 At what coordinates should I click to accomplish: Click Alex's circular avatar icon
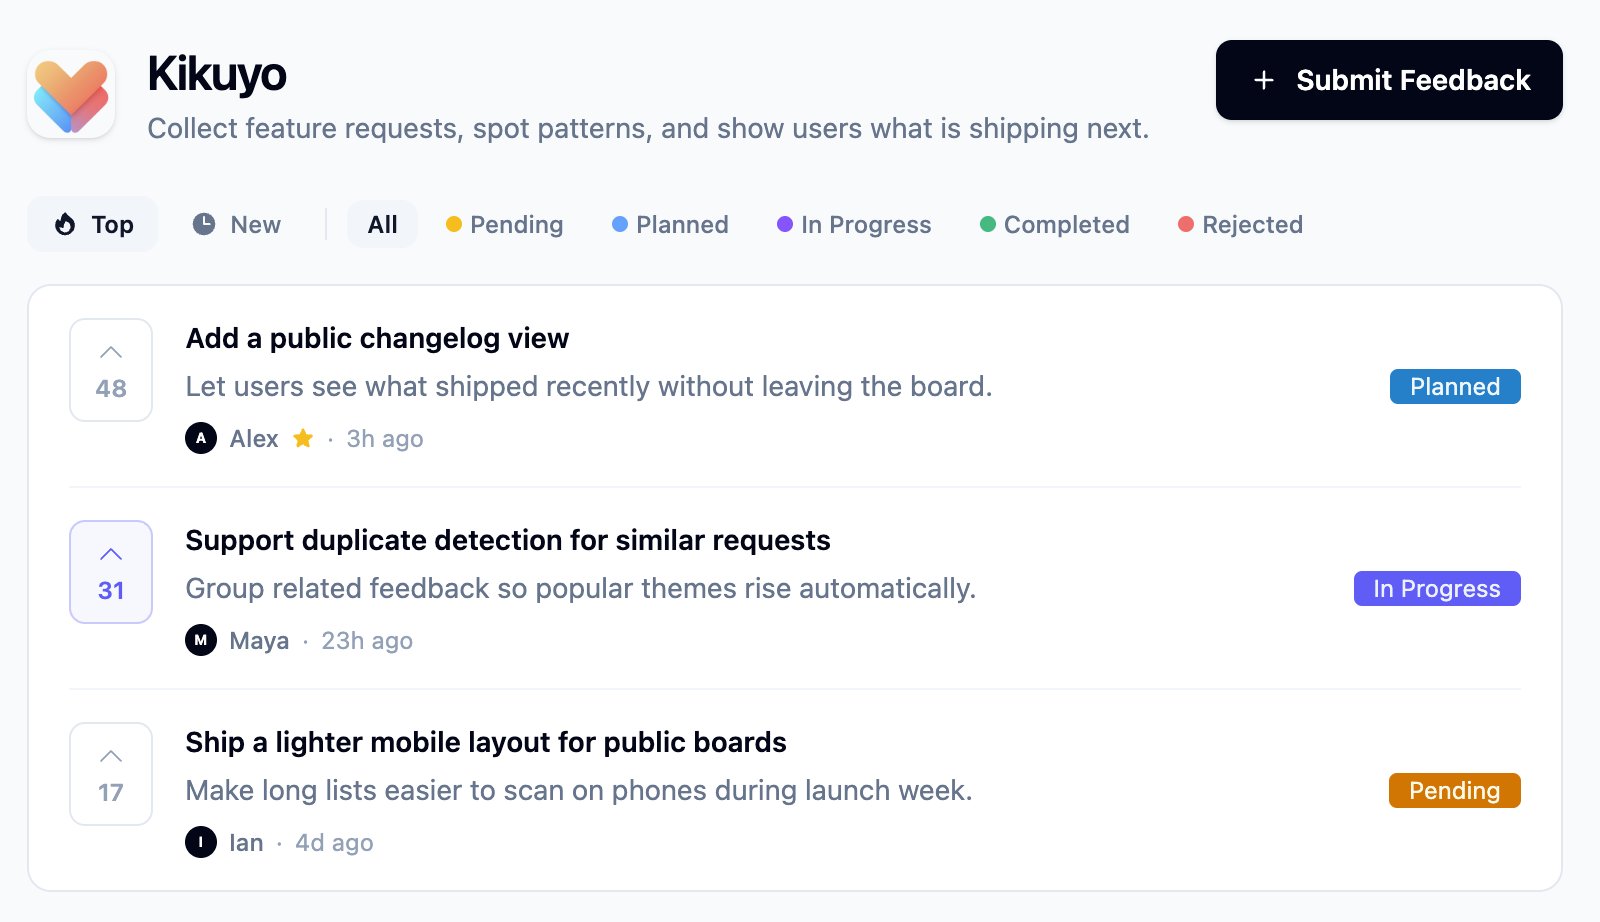tap(200, 438)
